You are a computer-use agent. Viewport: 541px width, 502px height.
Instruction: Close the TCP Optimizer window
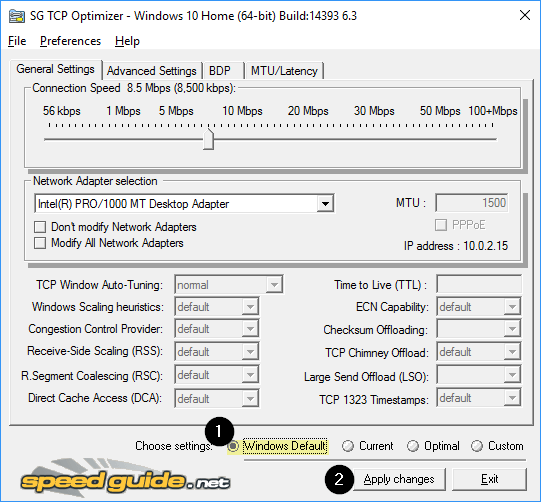click(524, 15)
